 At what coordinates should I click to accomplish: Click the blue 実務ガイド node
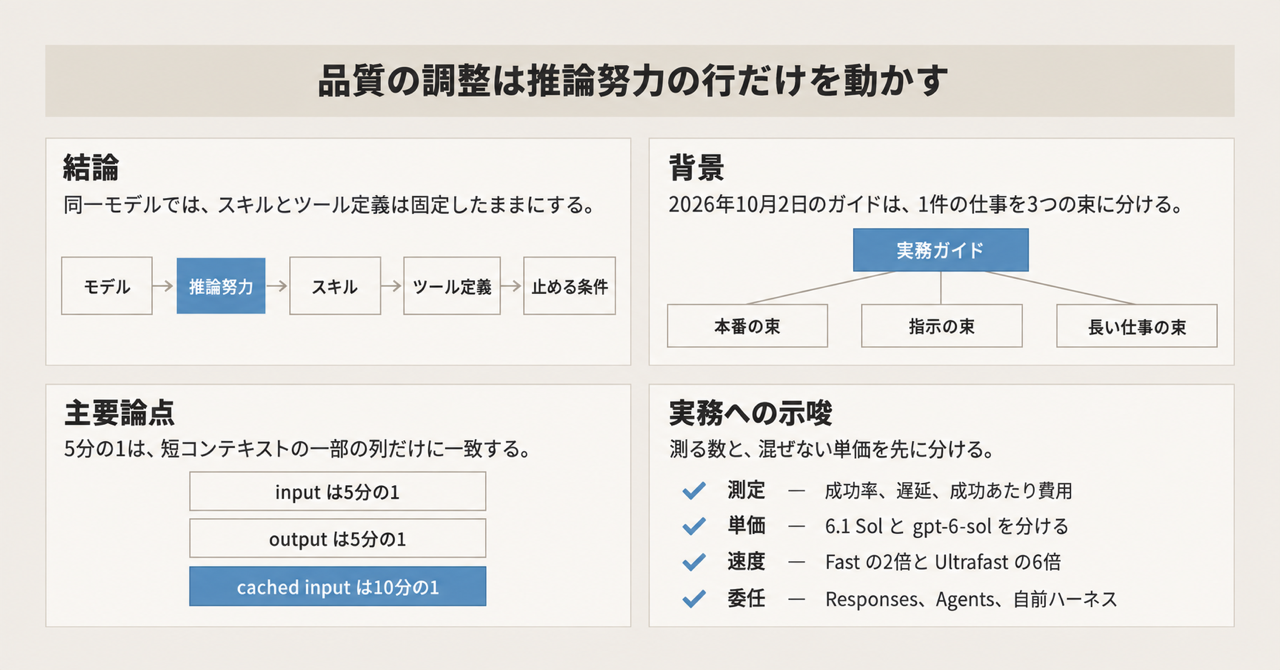point(940,250)
